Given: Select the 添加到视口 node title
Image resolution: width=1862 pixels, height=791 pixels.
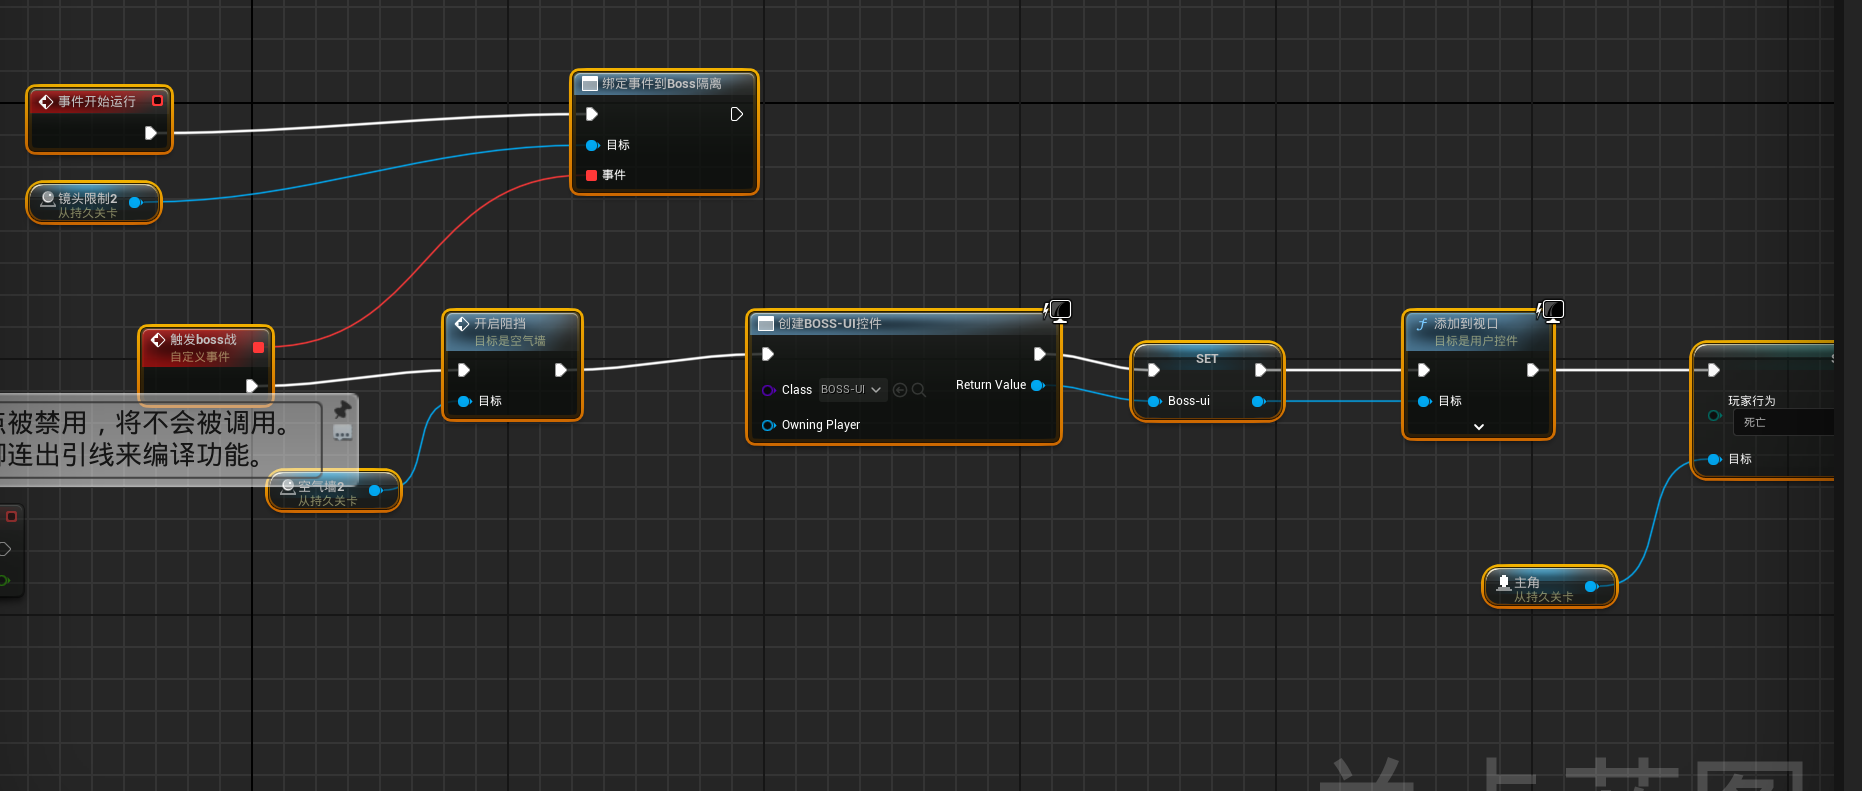Looking at the screenshot, I should click(x=1466, y=324).
